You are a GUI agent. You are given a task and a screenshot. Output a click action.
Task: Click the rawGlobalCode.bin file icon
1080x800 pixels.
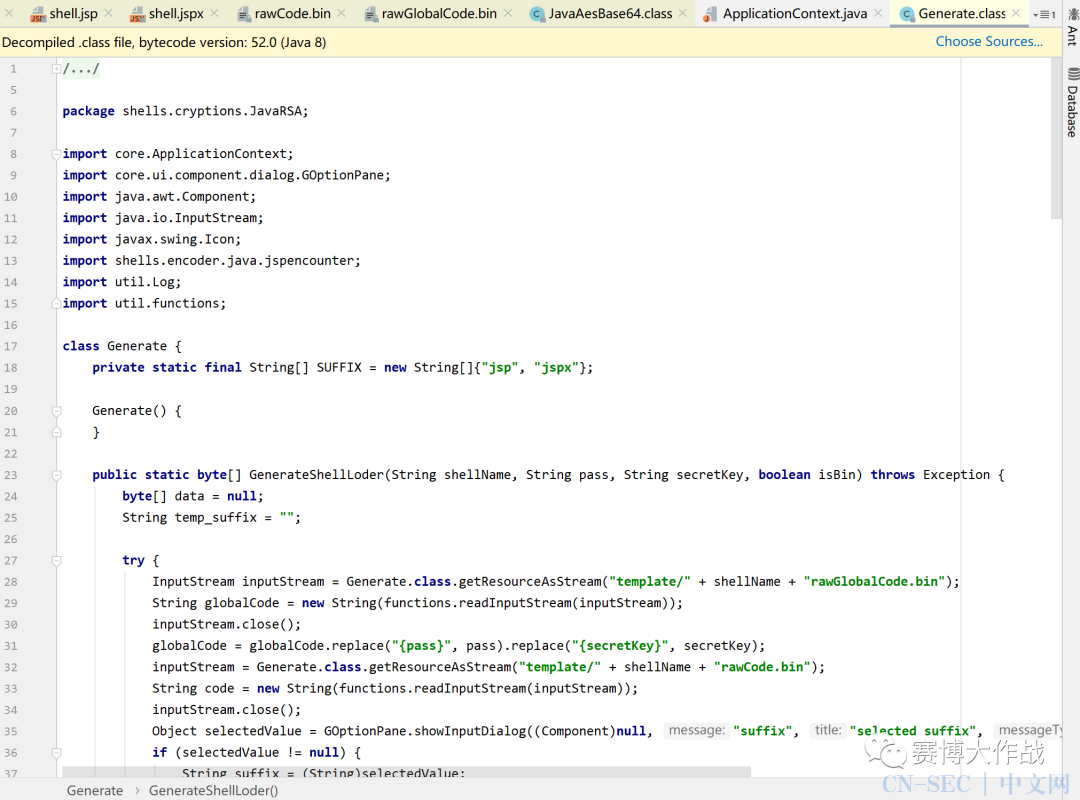371,14
